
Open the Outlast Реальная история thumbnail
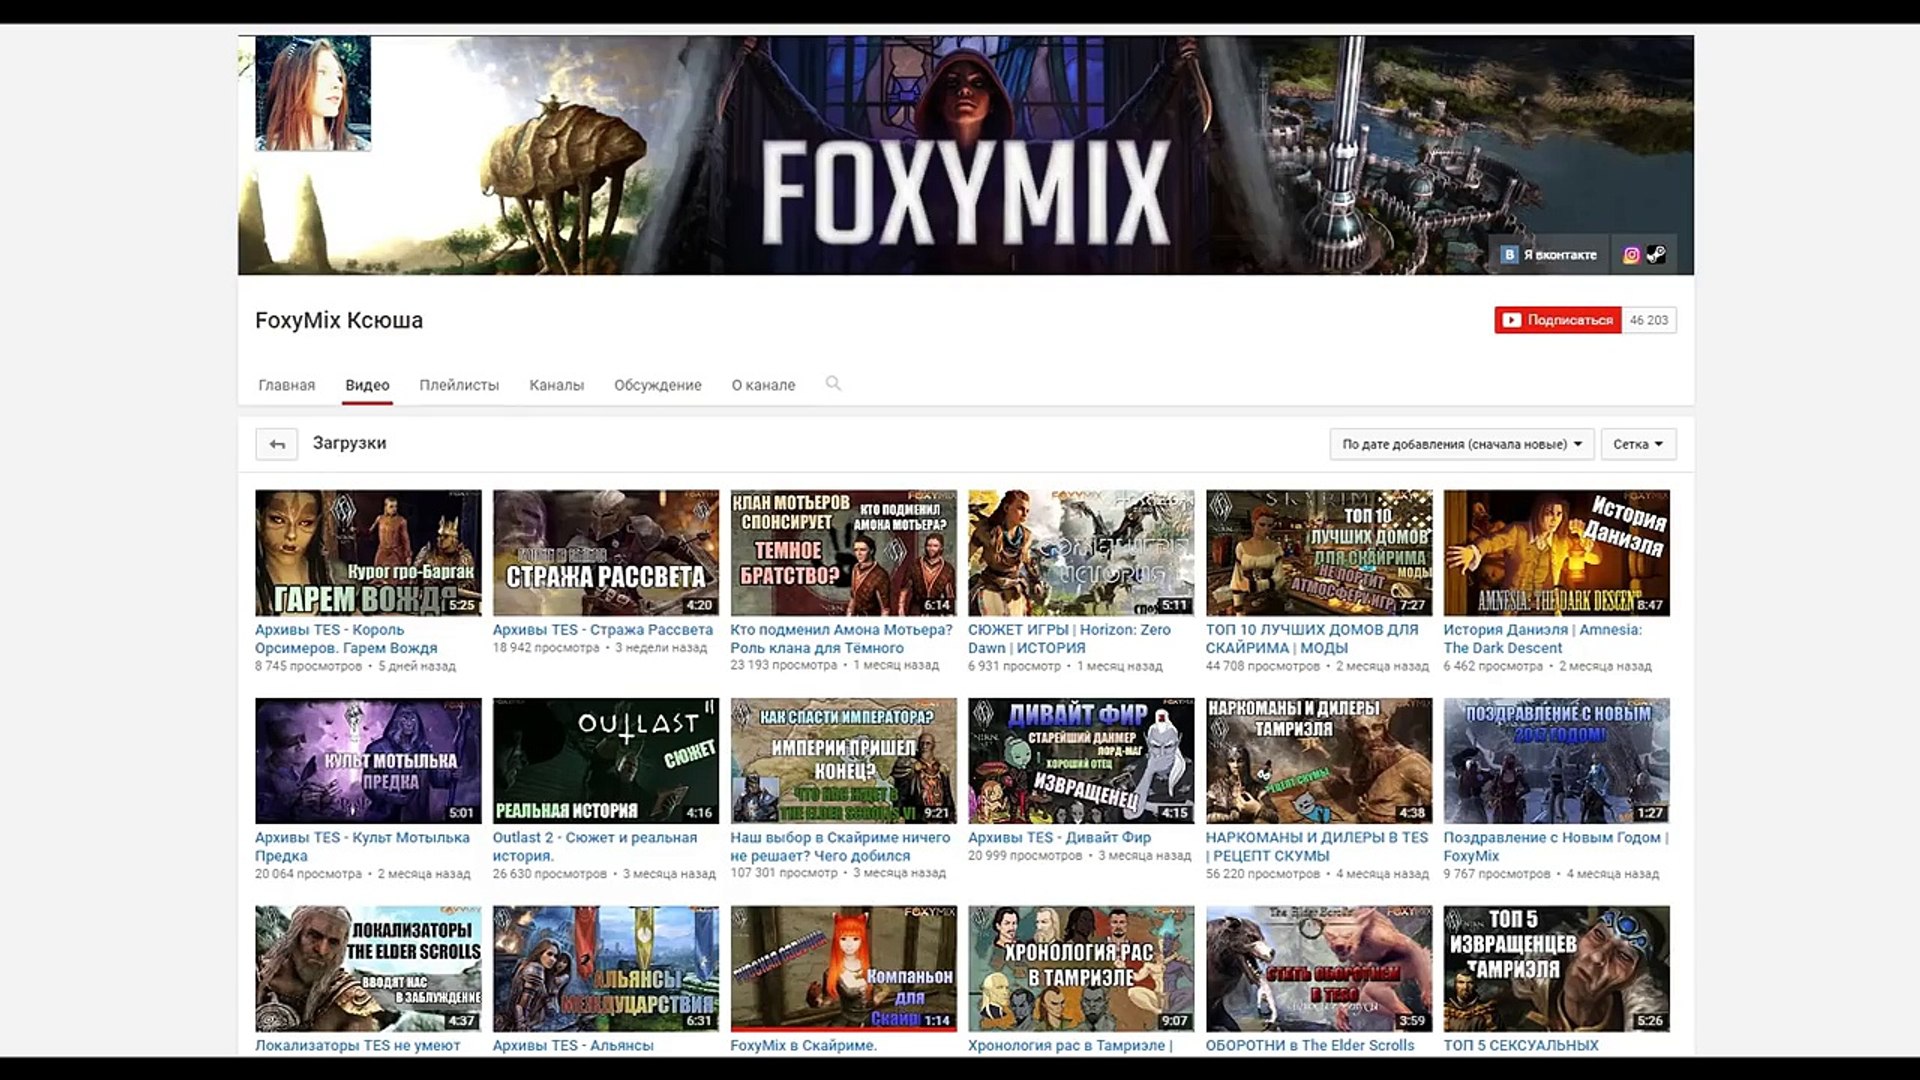pos(606,761)
